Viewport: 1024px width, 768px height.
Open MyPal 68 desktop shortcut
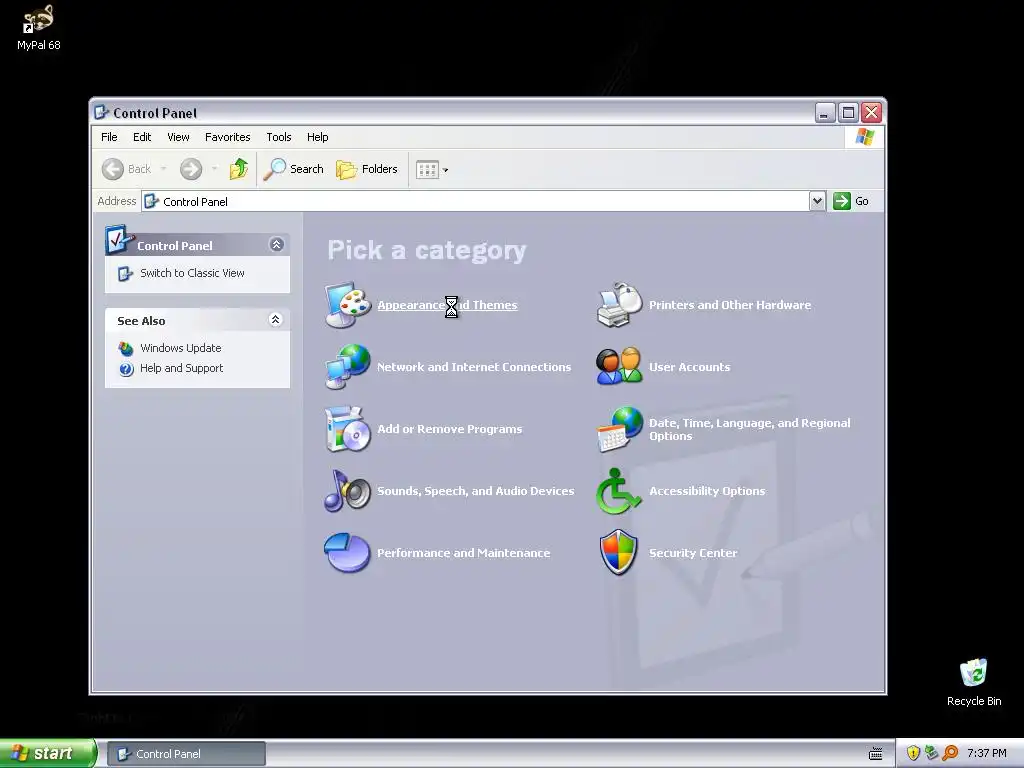click(x=39, y=27)
